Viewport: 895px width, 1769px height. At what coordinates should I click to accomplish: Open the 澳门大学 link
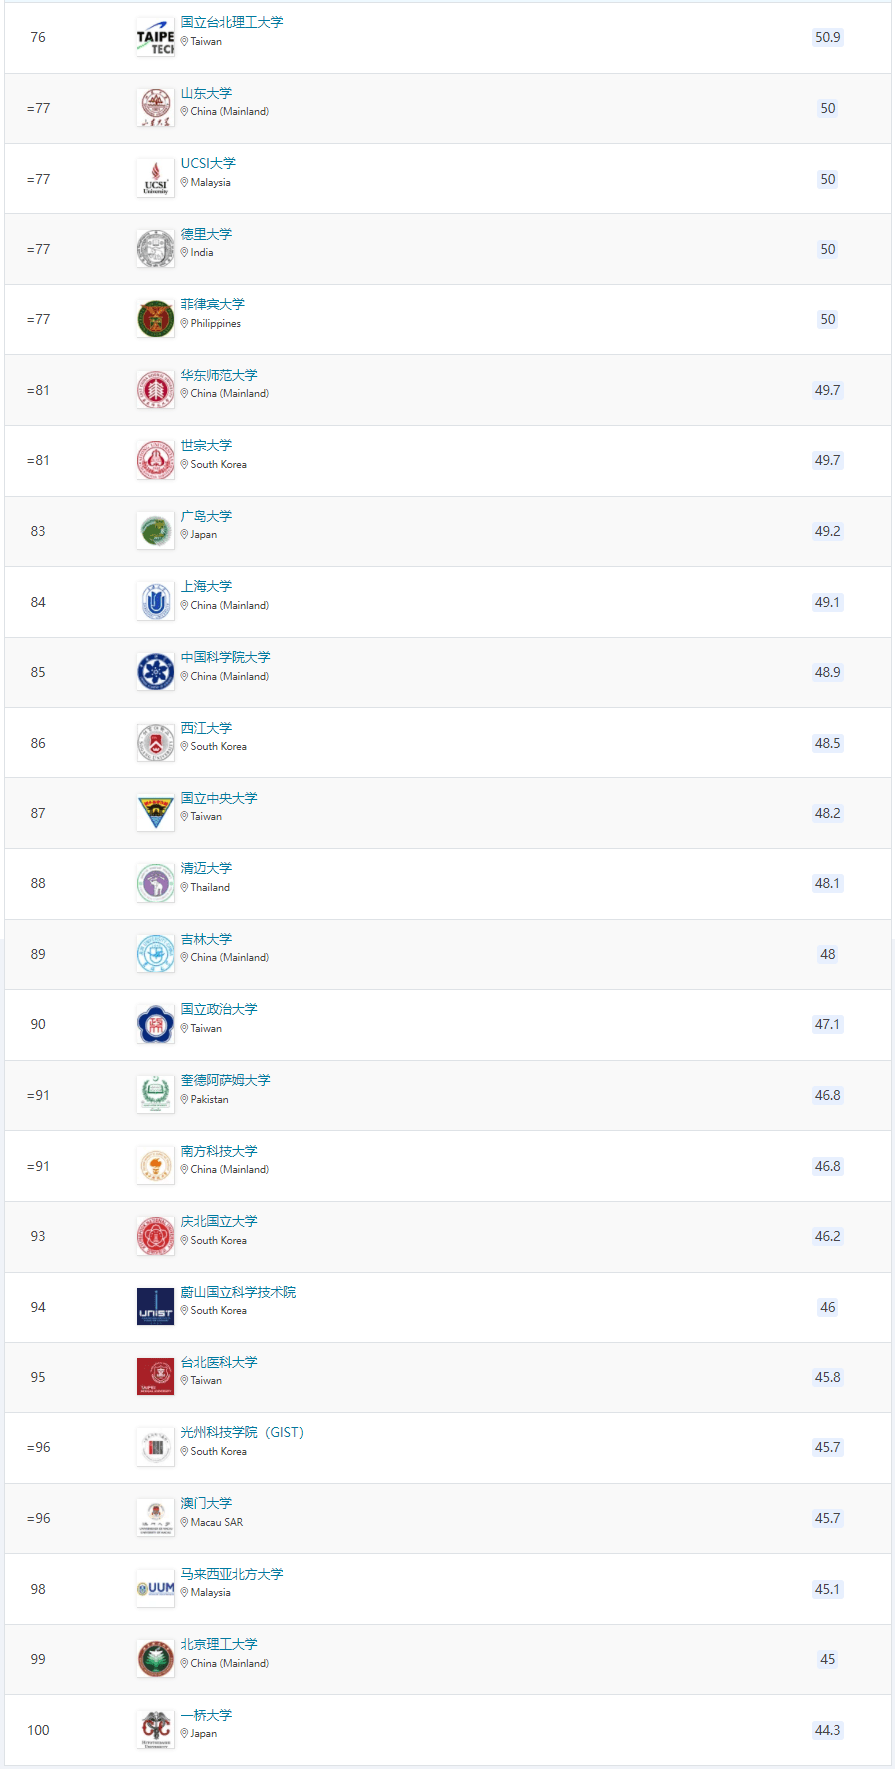[206, 1503]
